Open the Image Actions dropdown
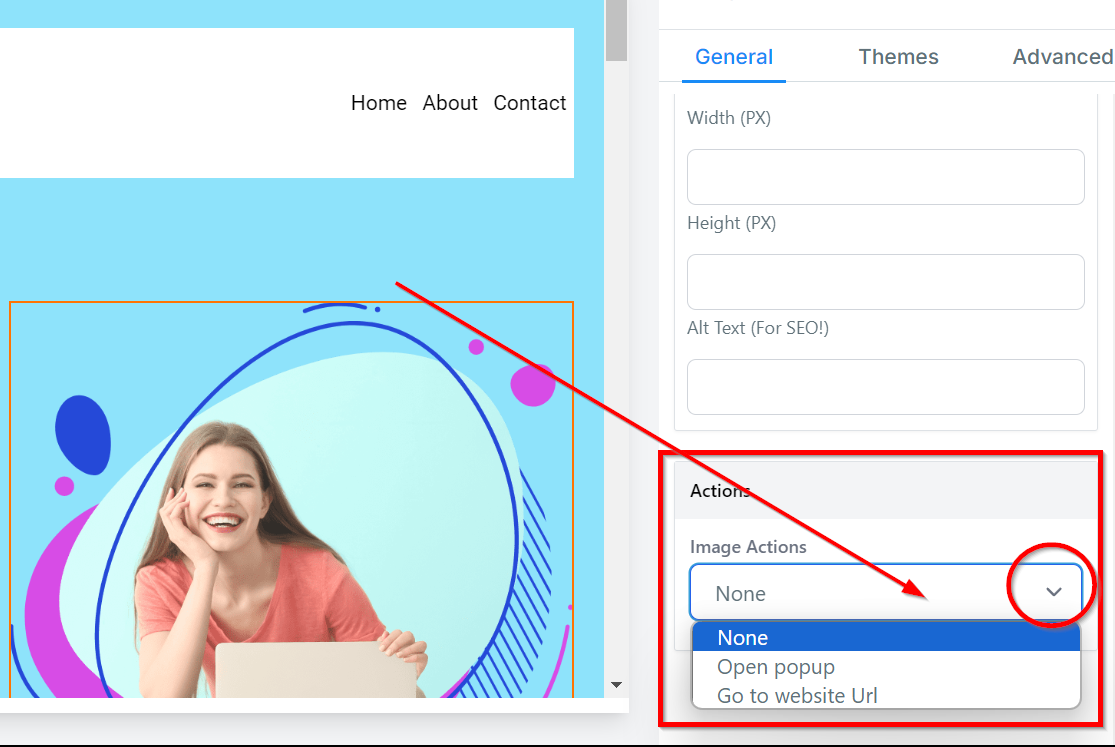Viewport: 1115px width, 747px height. coord(885,593)
